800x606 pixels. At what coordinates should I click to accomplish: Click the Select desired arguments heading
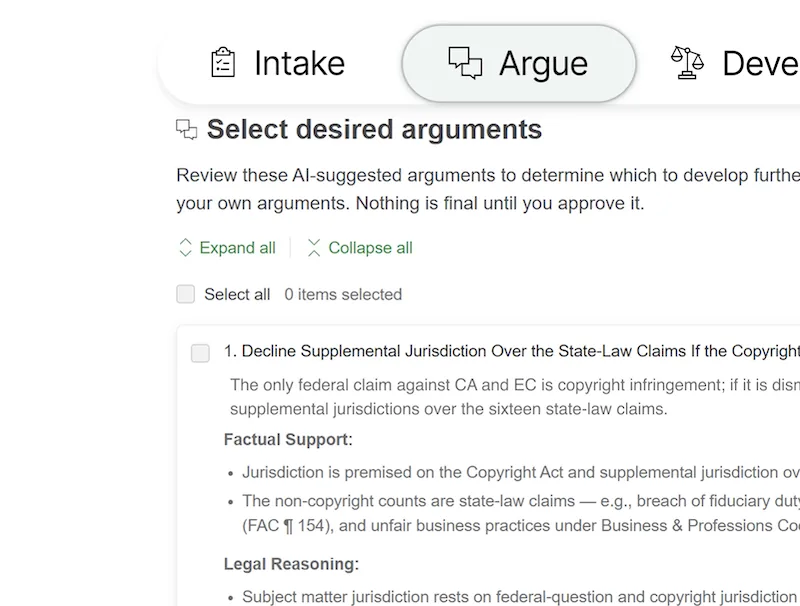[374, 129]
